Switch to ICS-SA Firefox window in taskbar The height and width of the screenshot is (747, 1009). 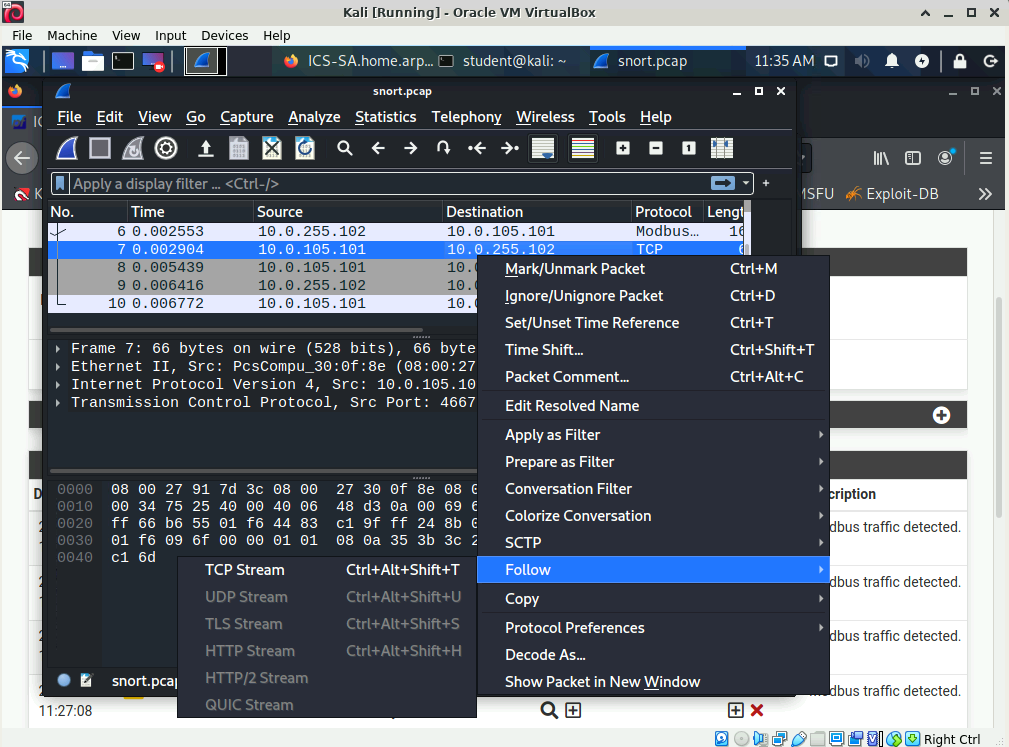coord(359,61)
